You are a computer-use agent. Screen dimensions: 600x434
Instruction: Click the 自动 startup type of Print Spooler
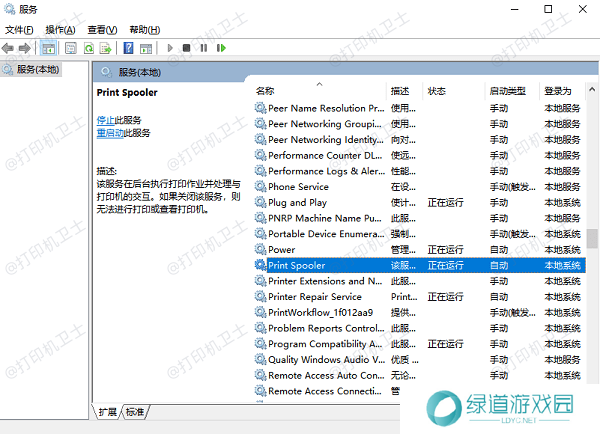[499, 265]
